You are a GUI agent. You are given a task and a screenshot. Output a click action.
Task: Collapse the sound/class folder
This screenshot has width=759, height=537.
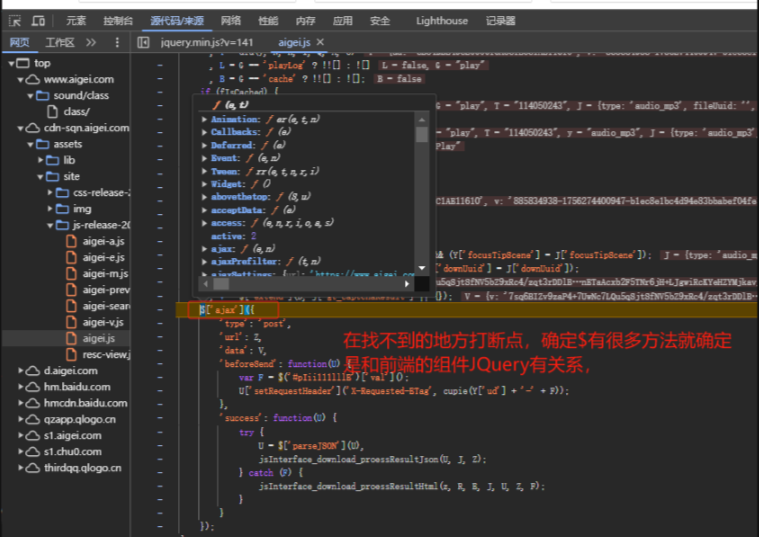click(x=30, y=95)
